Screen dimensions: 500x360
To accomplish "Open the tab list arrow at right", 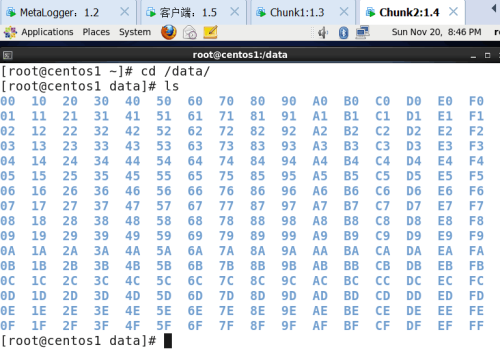I will pos(494,9).
